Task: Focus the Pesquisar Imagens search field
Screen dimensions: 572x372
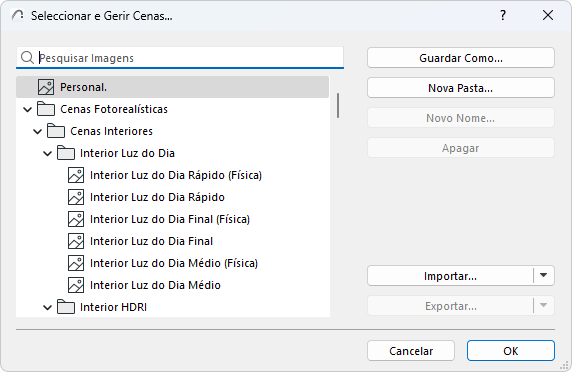Action: click(x=180, y=58)
